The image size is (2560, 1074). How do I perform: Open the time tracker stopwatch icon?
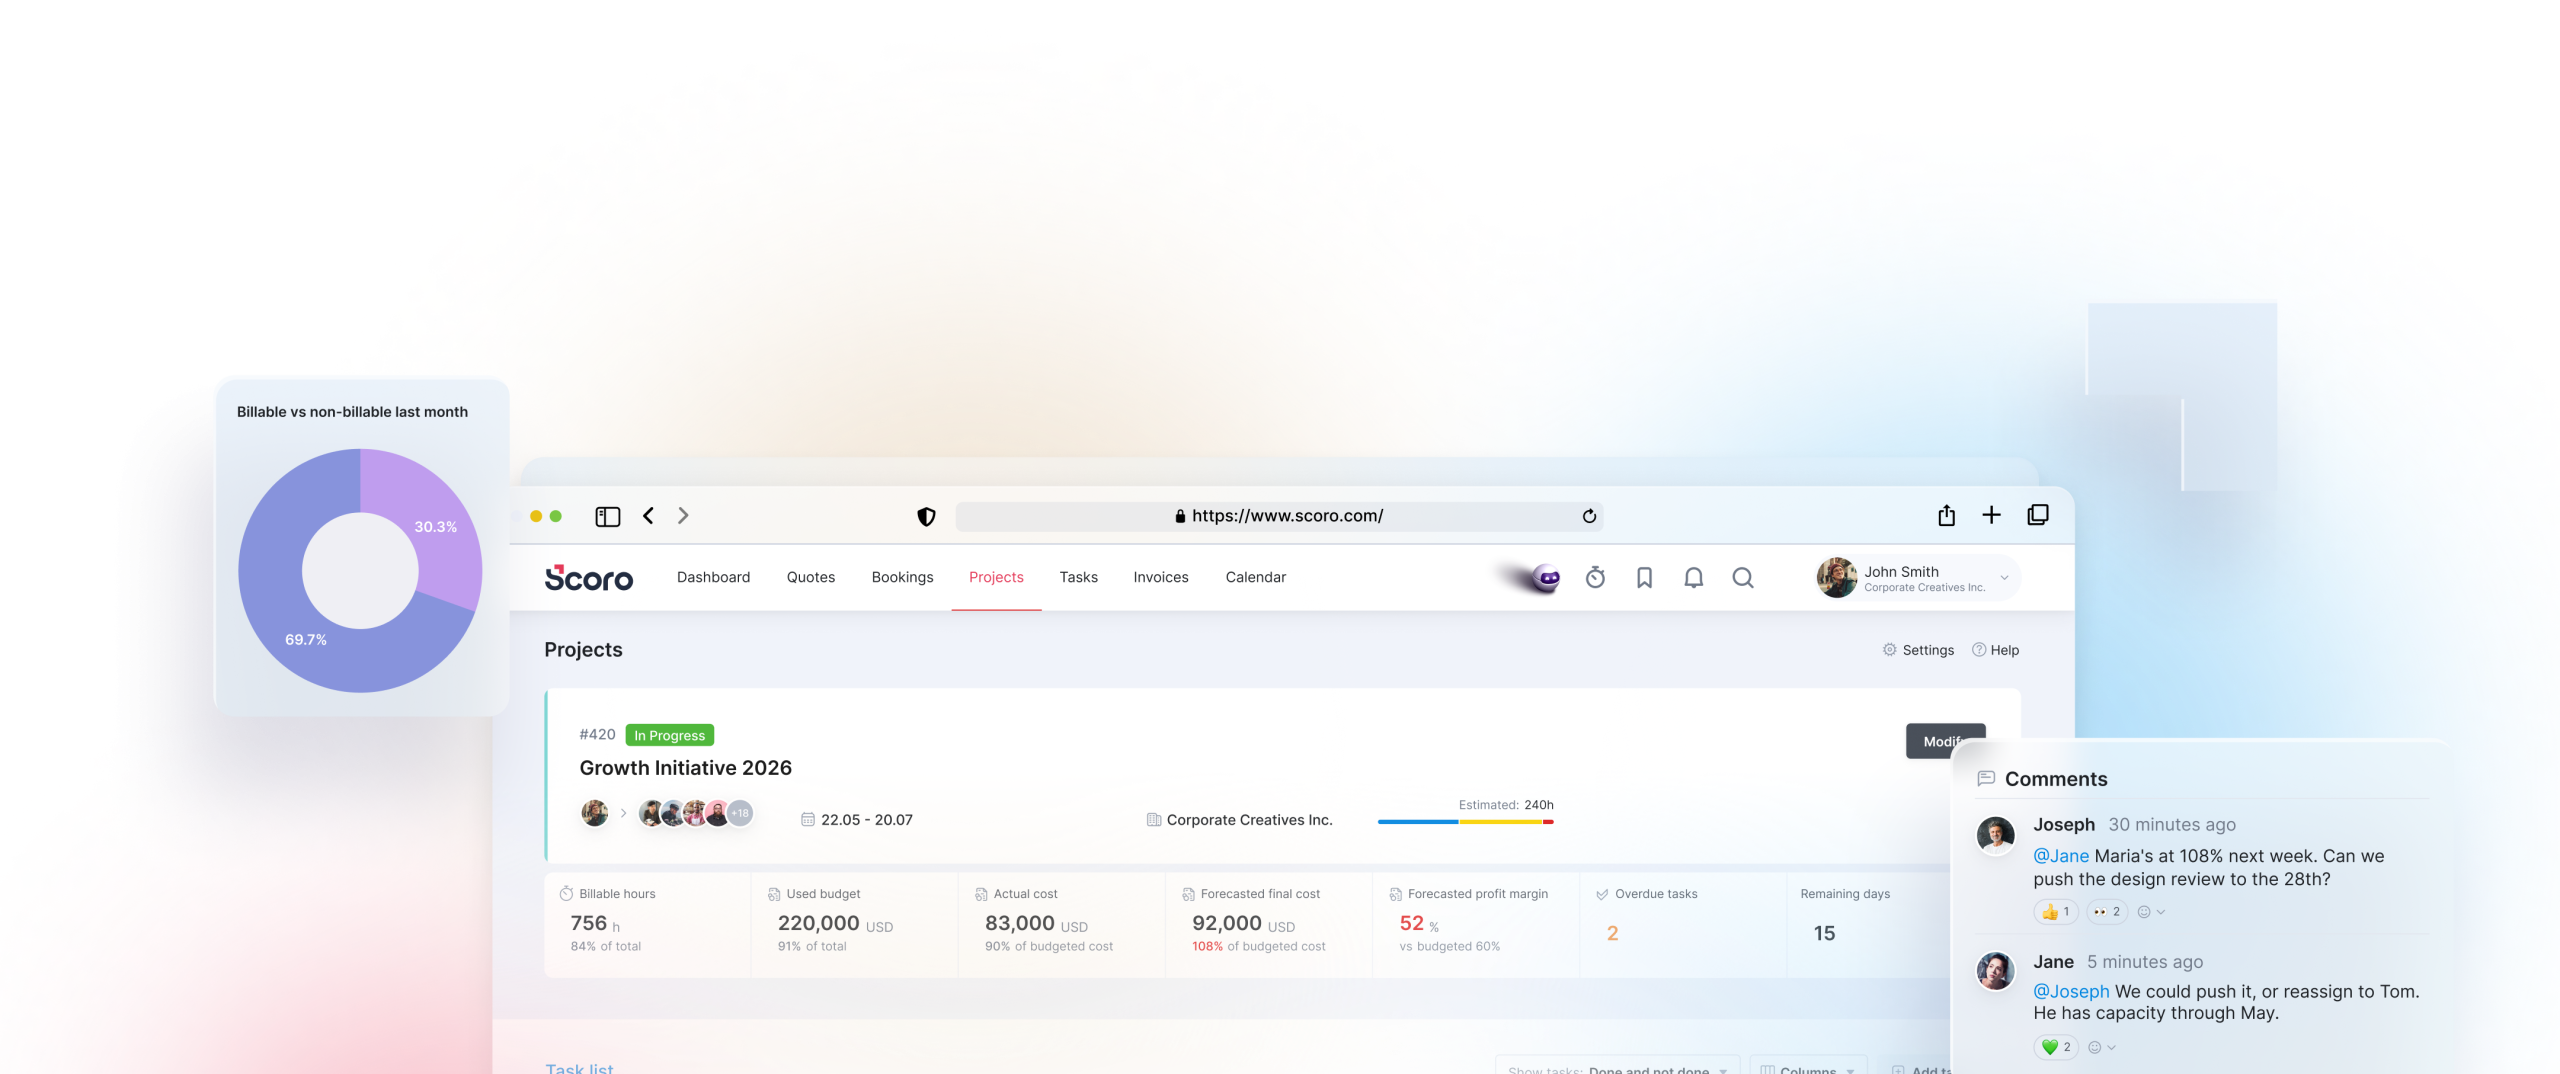[1595, 577]
